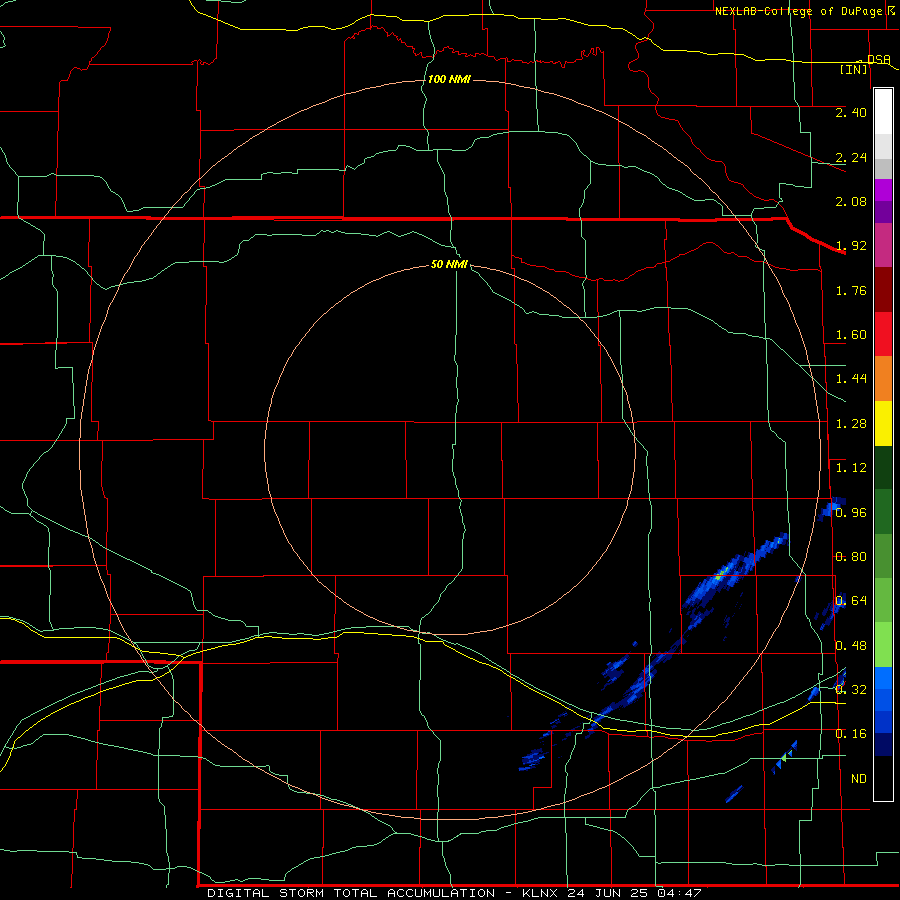Click the 1.44 legend value
The image size is (900, 900).
(x=851, y=379)
